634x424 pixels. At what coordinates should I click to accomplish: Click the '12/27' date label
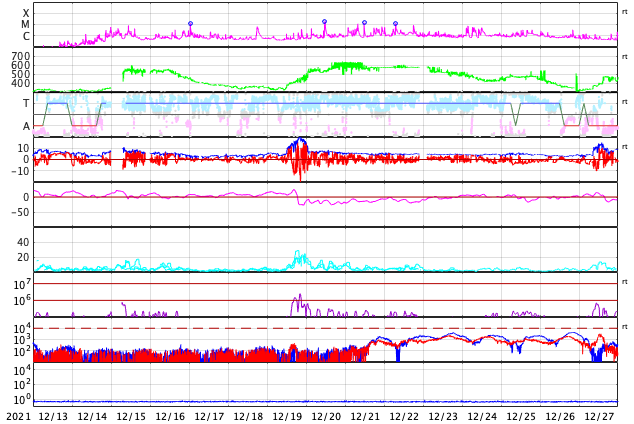tap(599, 417)
